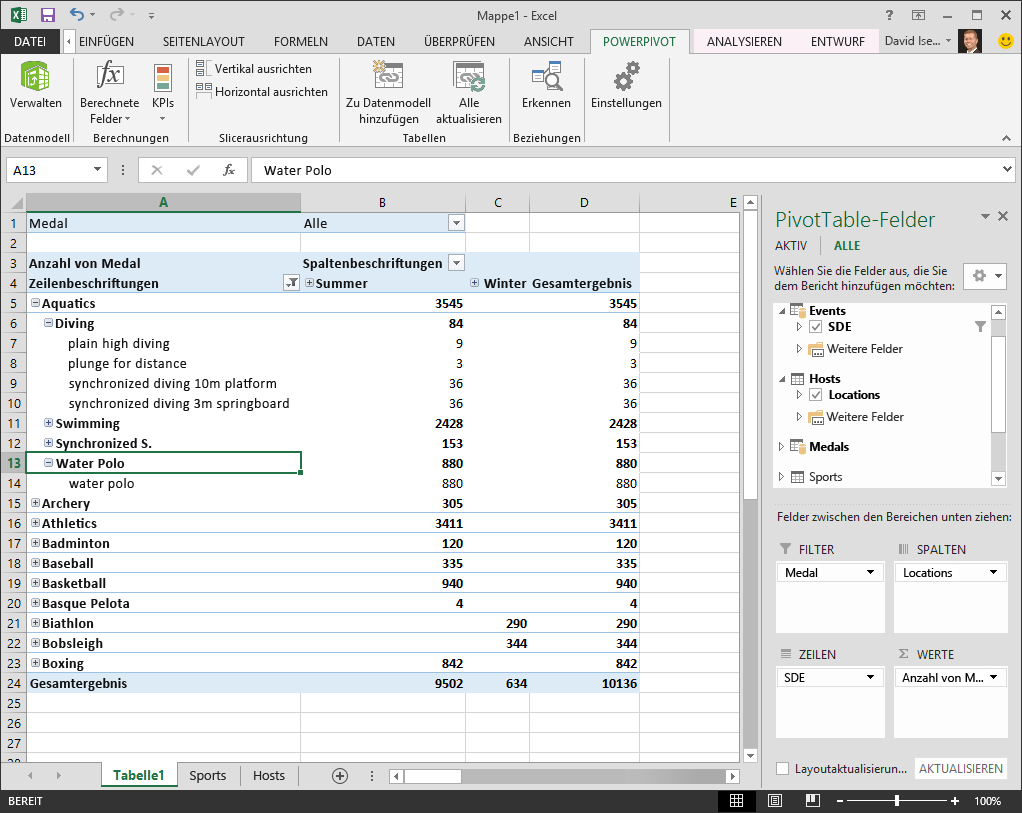1022x813 pixels.
Task: Refresh all tables via Alle aktualisieren
Action: click(x=468, y=90)
